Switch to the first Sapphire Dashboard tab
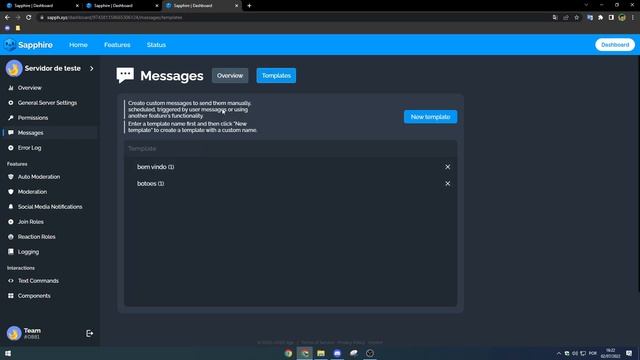Screen dimensions: 640x360 pyautogui.click(x=42, y=6)
